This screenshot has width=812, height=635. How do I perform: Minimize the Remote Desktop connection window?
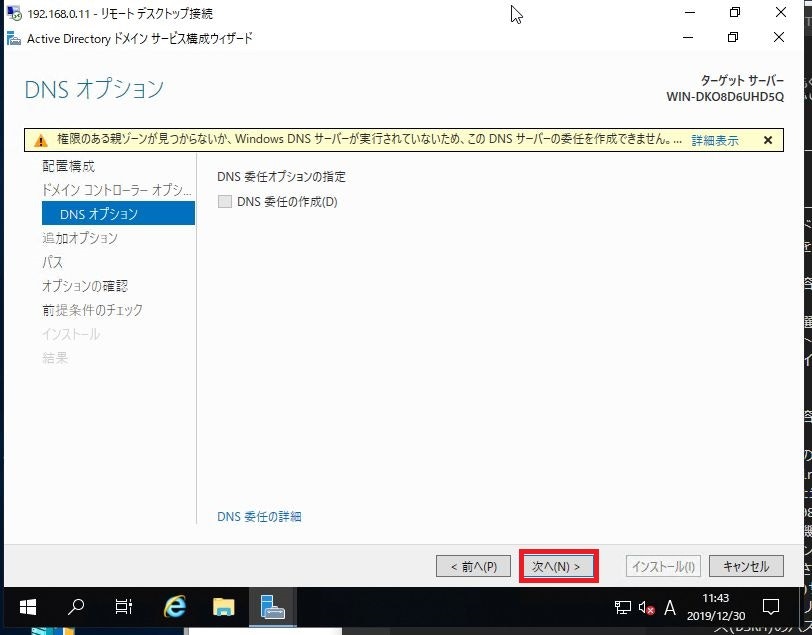(690, 12)
